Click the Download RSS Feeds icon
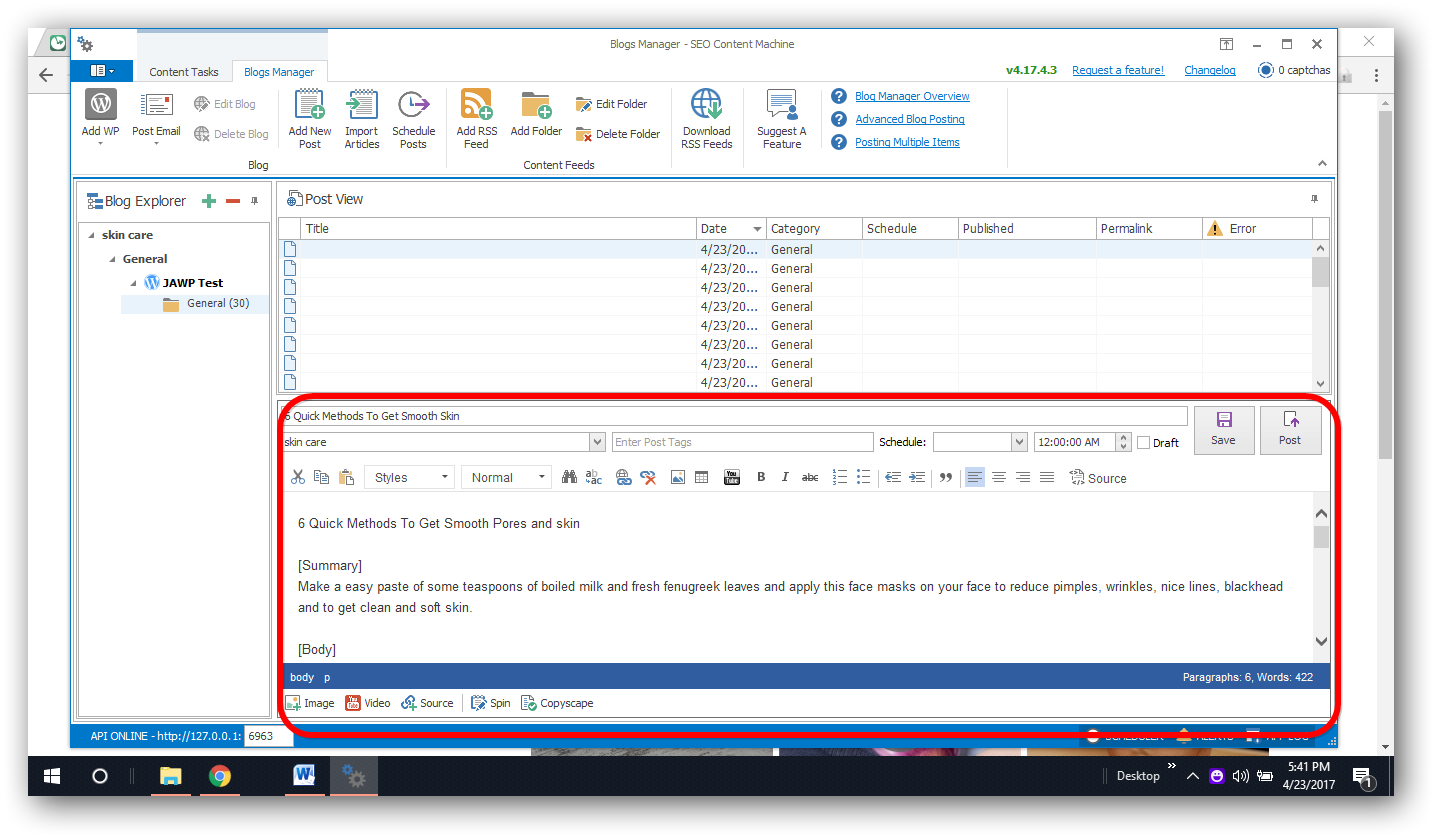Image resolution: width=1436 pixels, height=838 pixels. pyautogui.click(x=706, y=105)
